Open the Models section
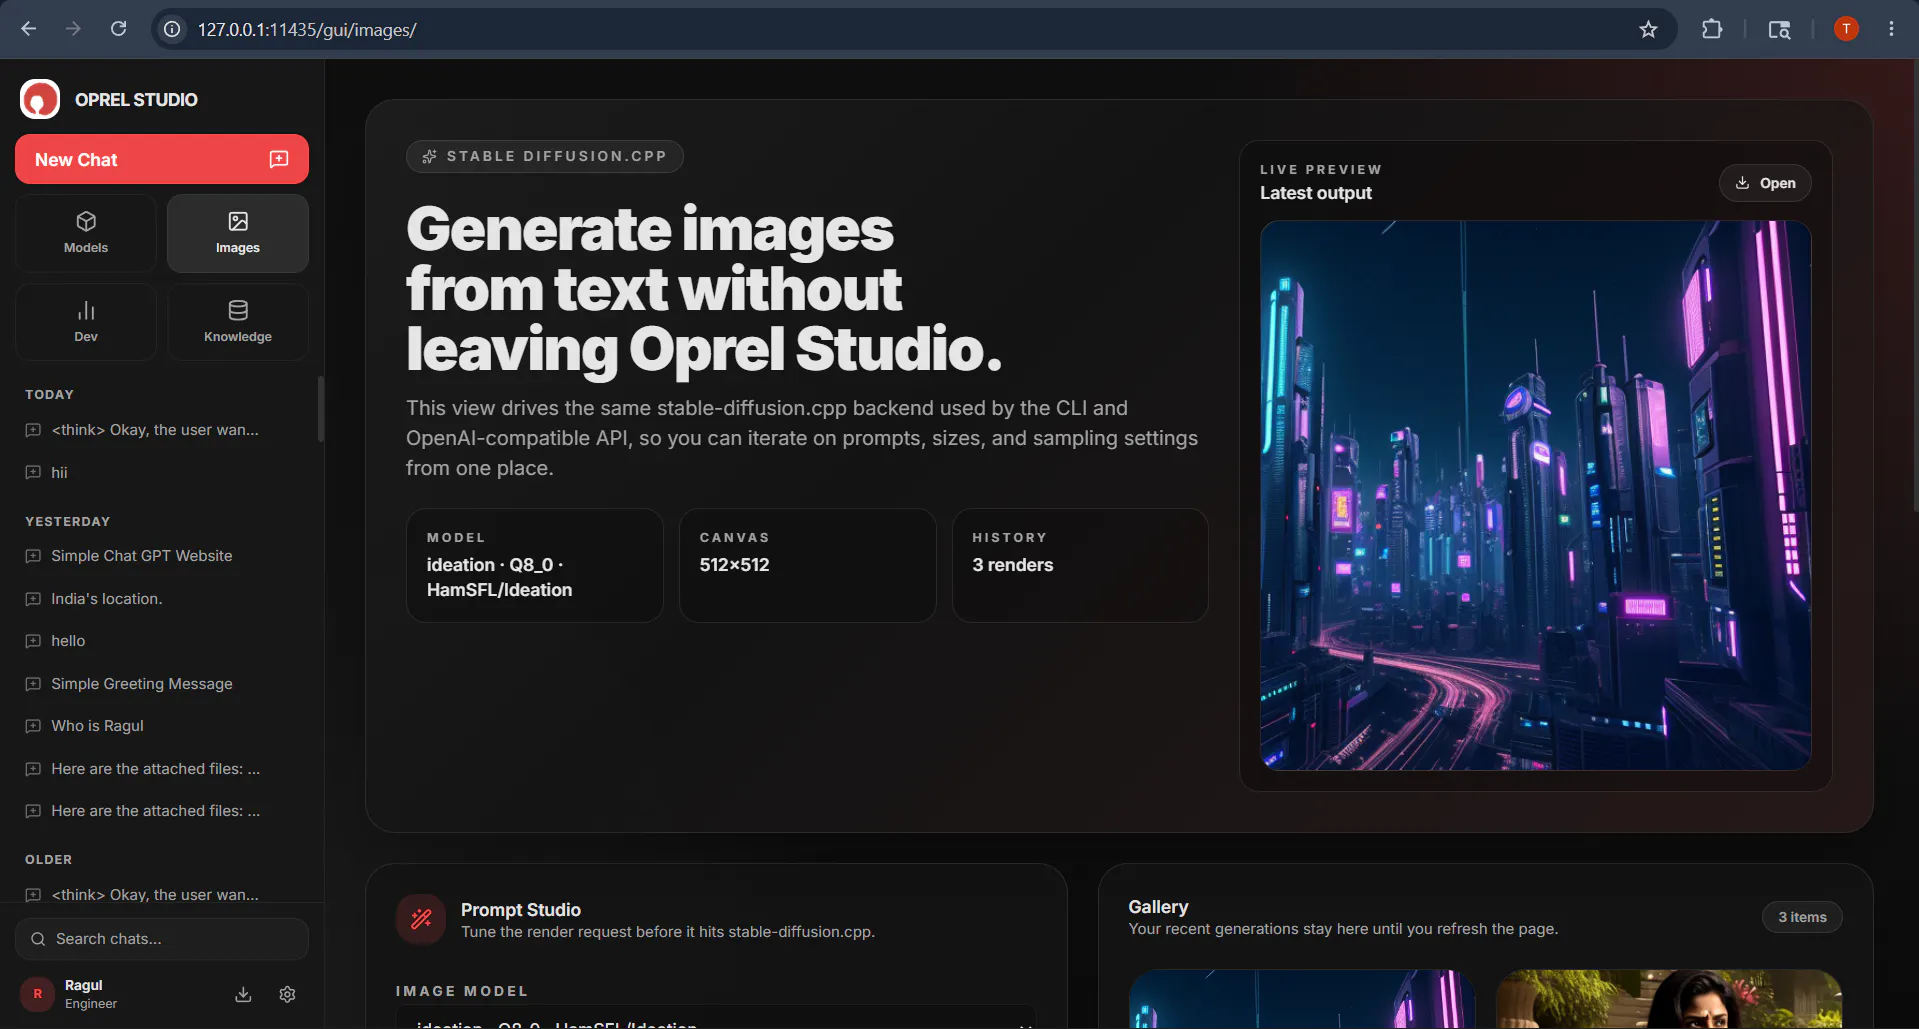 pos(86,233)
